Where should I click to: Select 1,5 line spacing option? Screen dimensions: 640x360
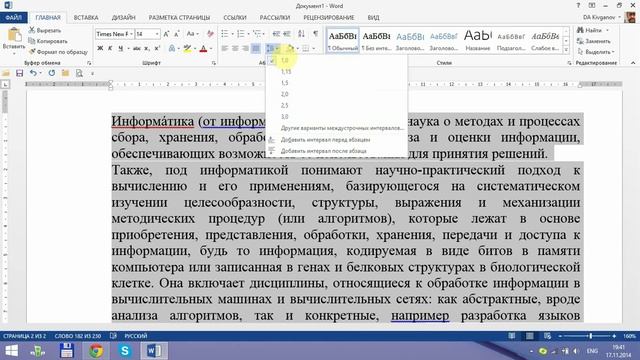337,83
